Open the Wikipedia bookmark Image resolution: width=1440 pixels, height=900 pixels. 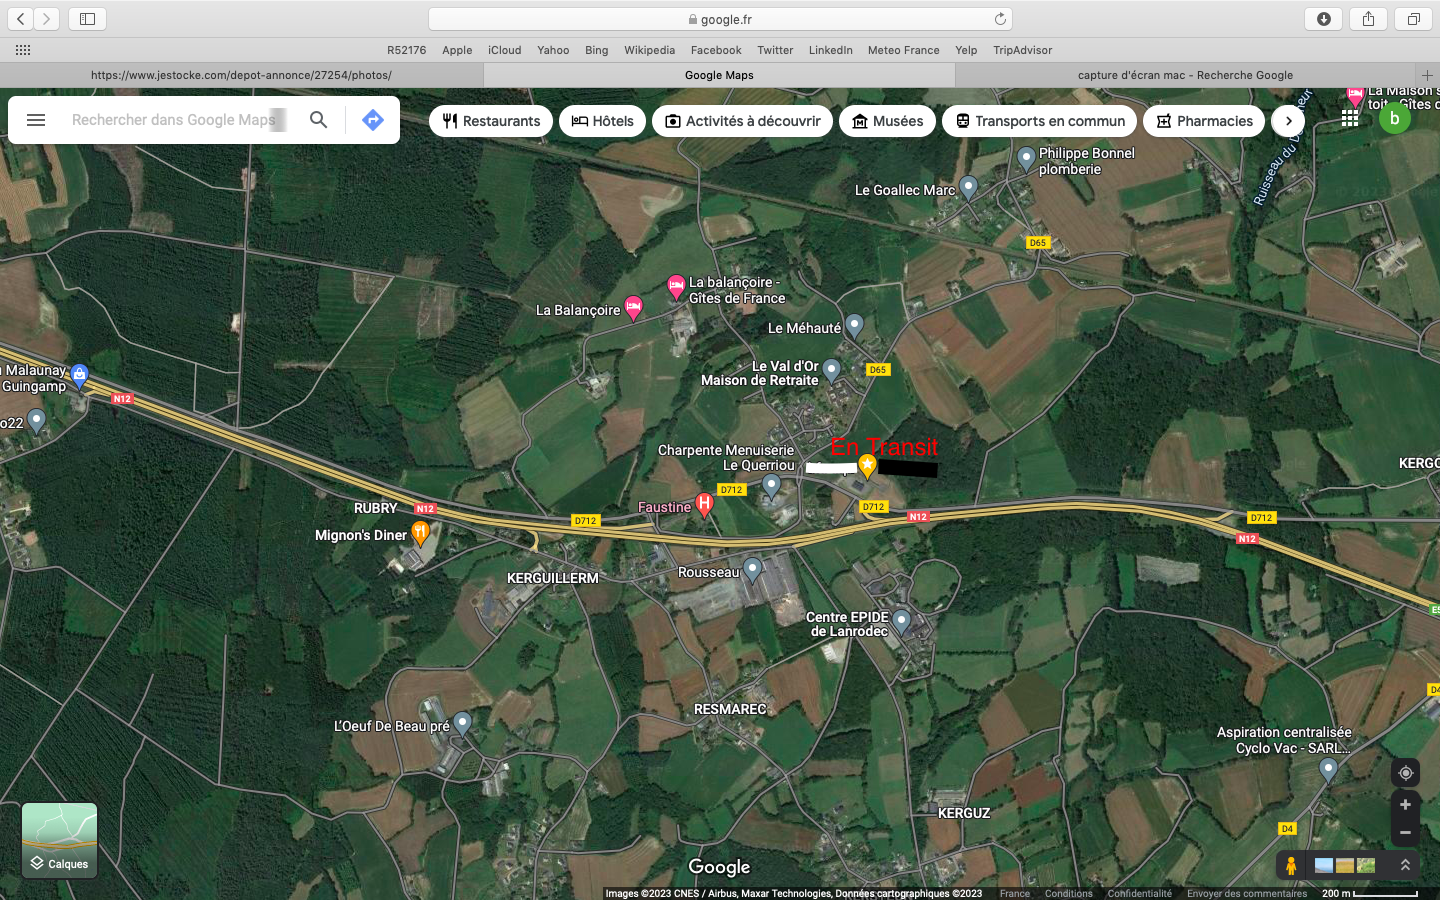(x=649, y=50)
